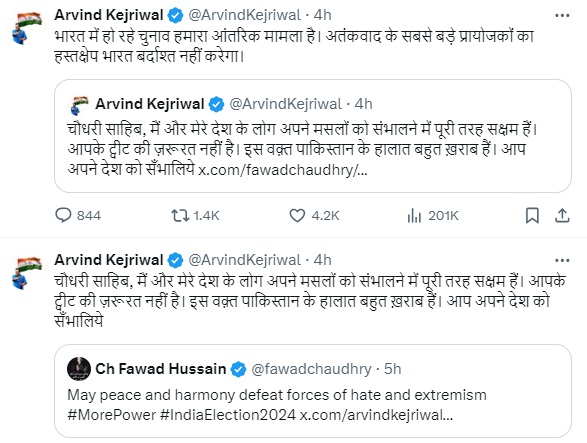This screenshot has height=443, width=587.
Task: Bookmark the first Kejriwal tweet
Action: tap(532, 216)
